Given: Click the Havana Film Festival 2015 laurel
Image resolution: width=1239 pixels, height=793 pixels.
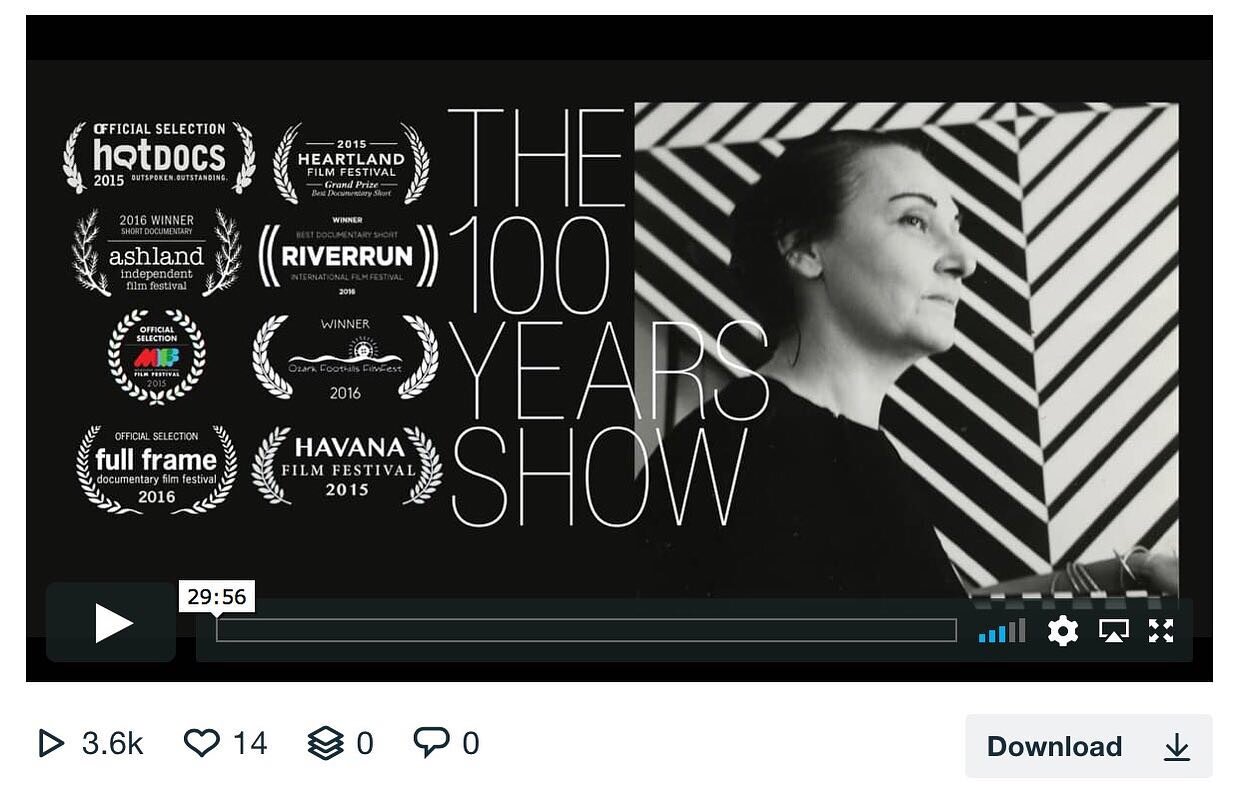Looking at the screenshot, I should pos(347,465).
